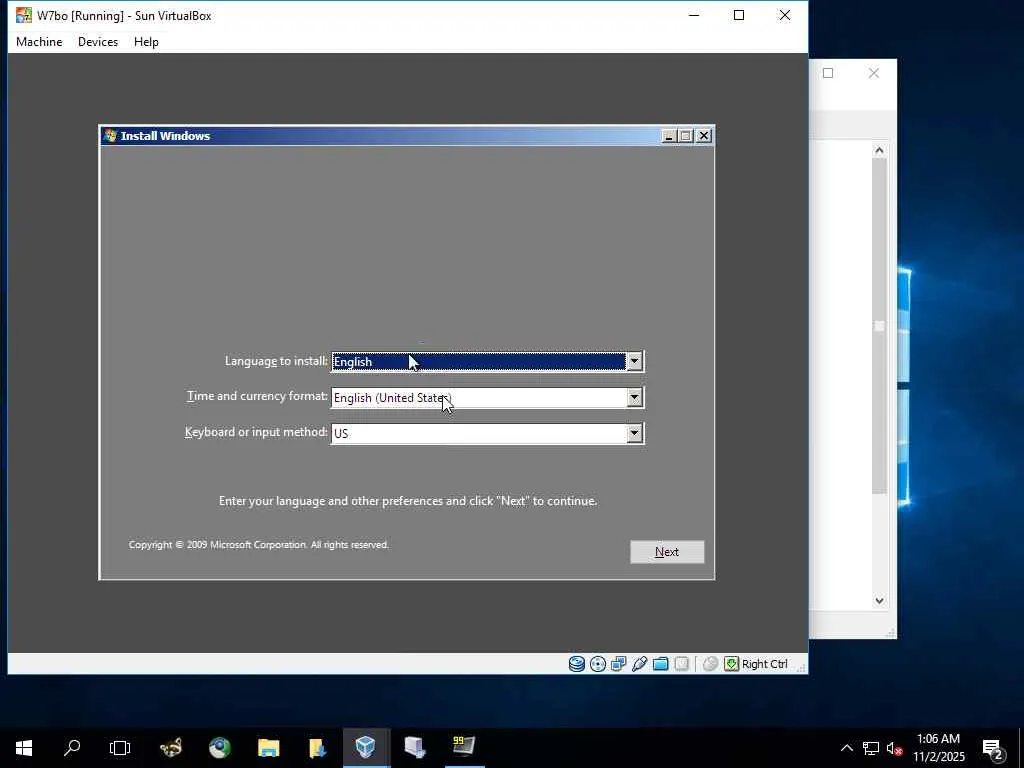Click the USB devices status icon

pyautogui.click(x=639, y=664)
